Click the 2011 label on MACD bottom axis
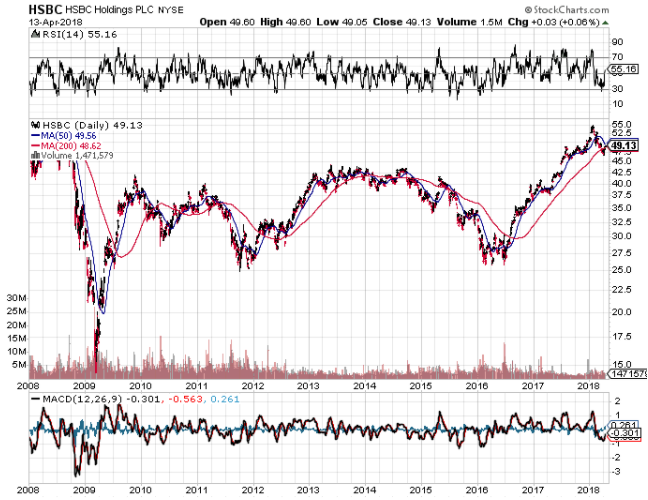This screenshot has height=500, width=648. pyautogui.click(x=196, y=490)
